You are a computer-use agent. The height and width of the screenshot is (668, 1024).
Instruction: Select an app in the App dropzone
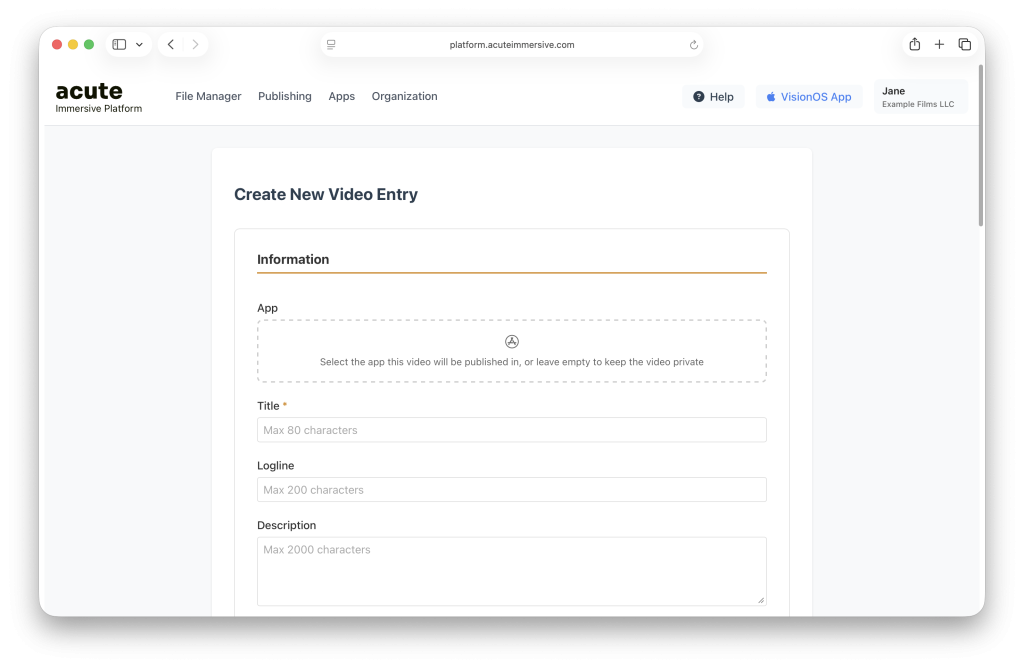511,351
